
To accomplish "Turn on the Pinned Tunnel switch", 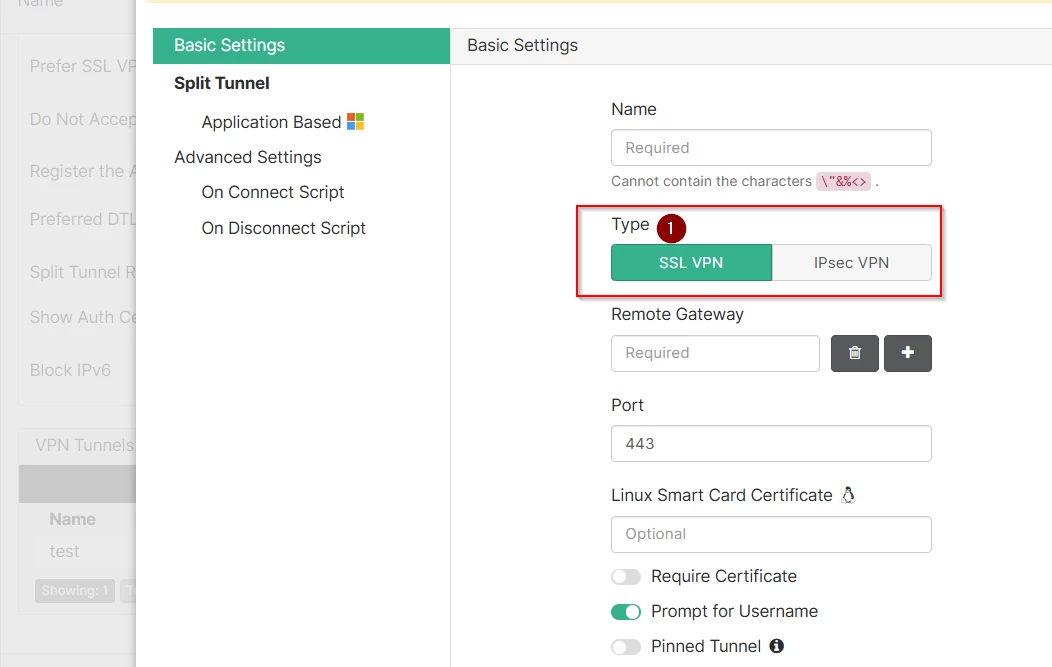I will 626,646.
